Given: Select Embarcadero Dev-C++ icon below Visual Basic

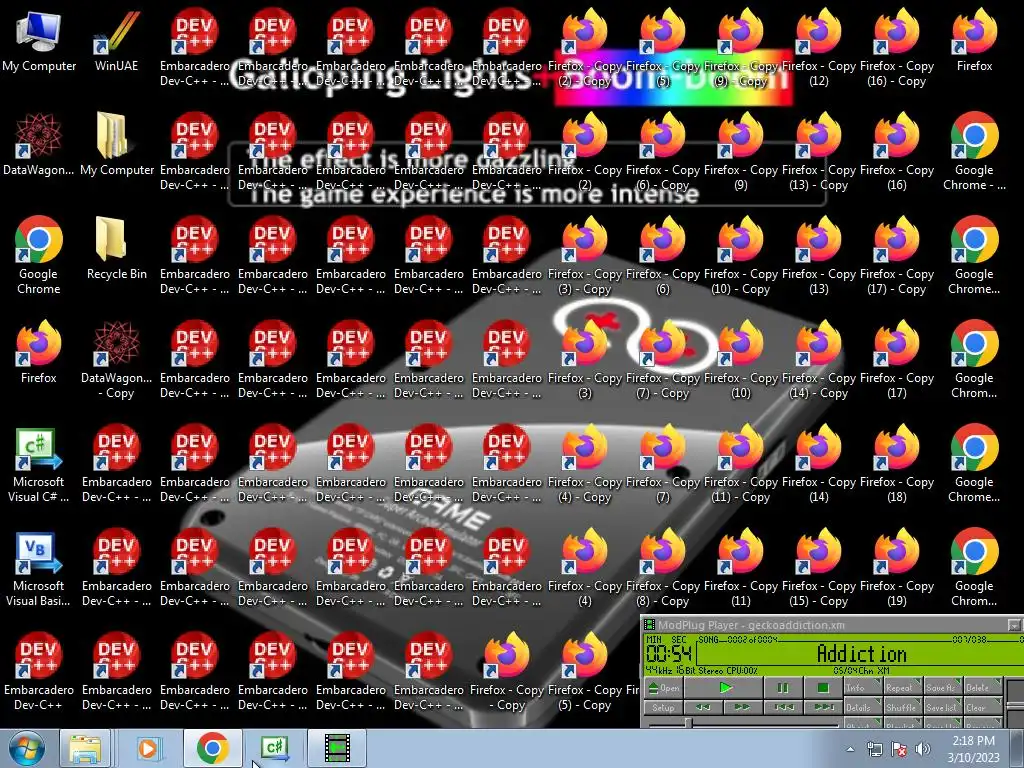Looking at the screenshot, I should pyautogui.click(x=39, y=672).
